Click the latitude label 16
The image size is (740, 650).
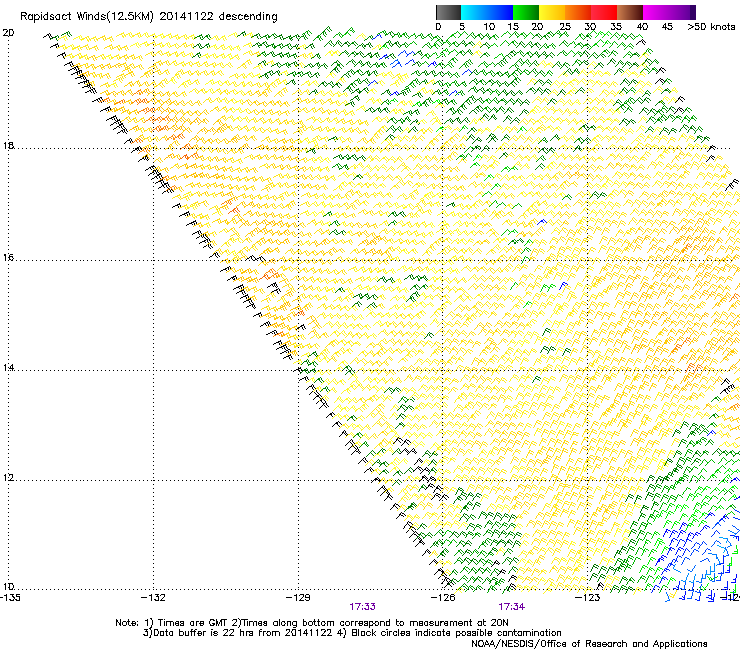(x=8, y=258)
